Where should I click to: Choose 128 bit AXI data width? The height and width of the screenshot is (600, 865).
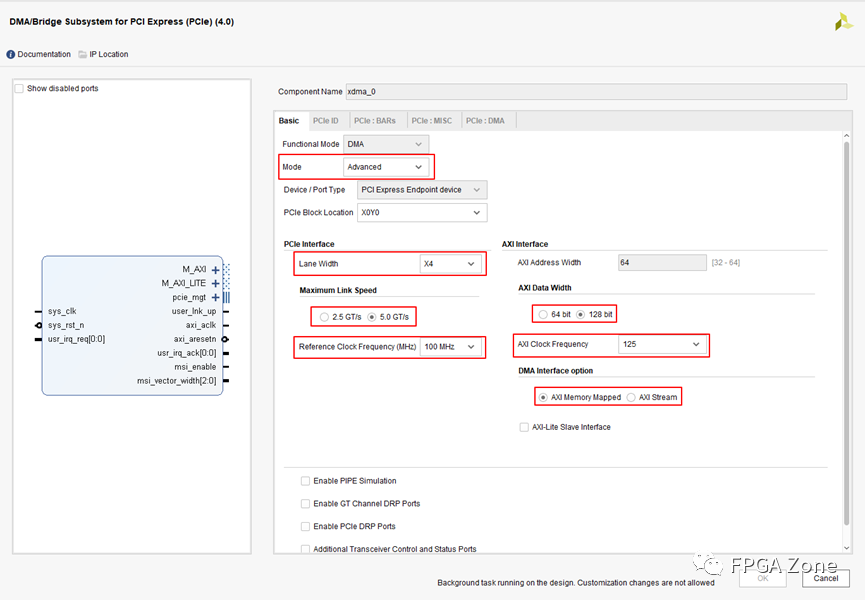pos(580,314)
